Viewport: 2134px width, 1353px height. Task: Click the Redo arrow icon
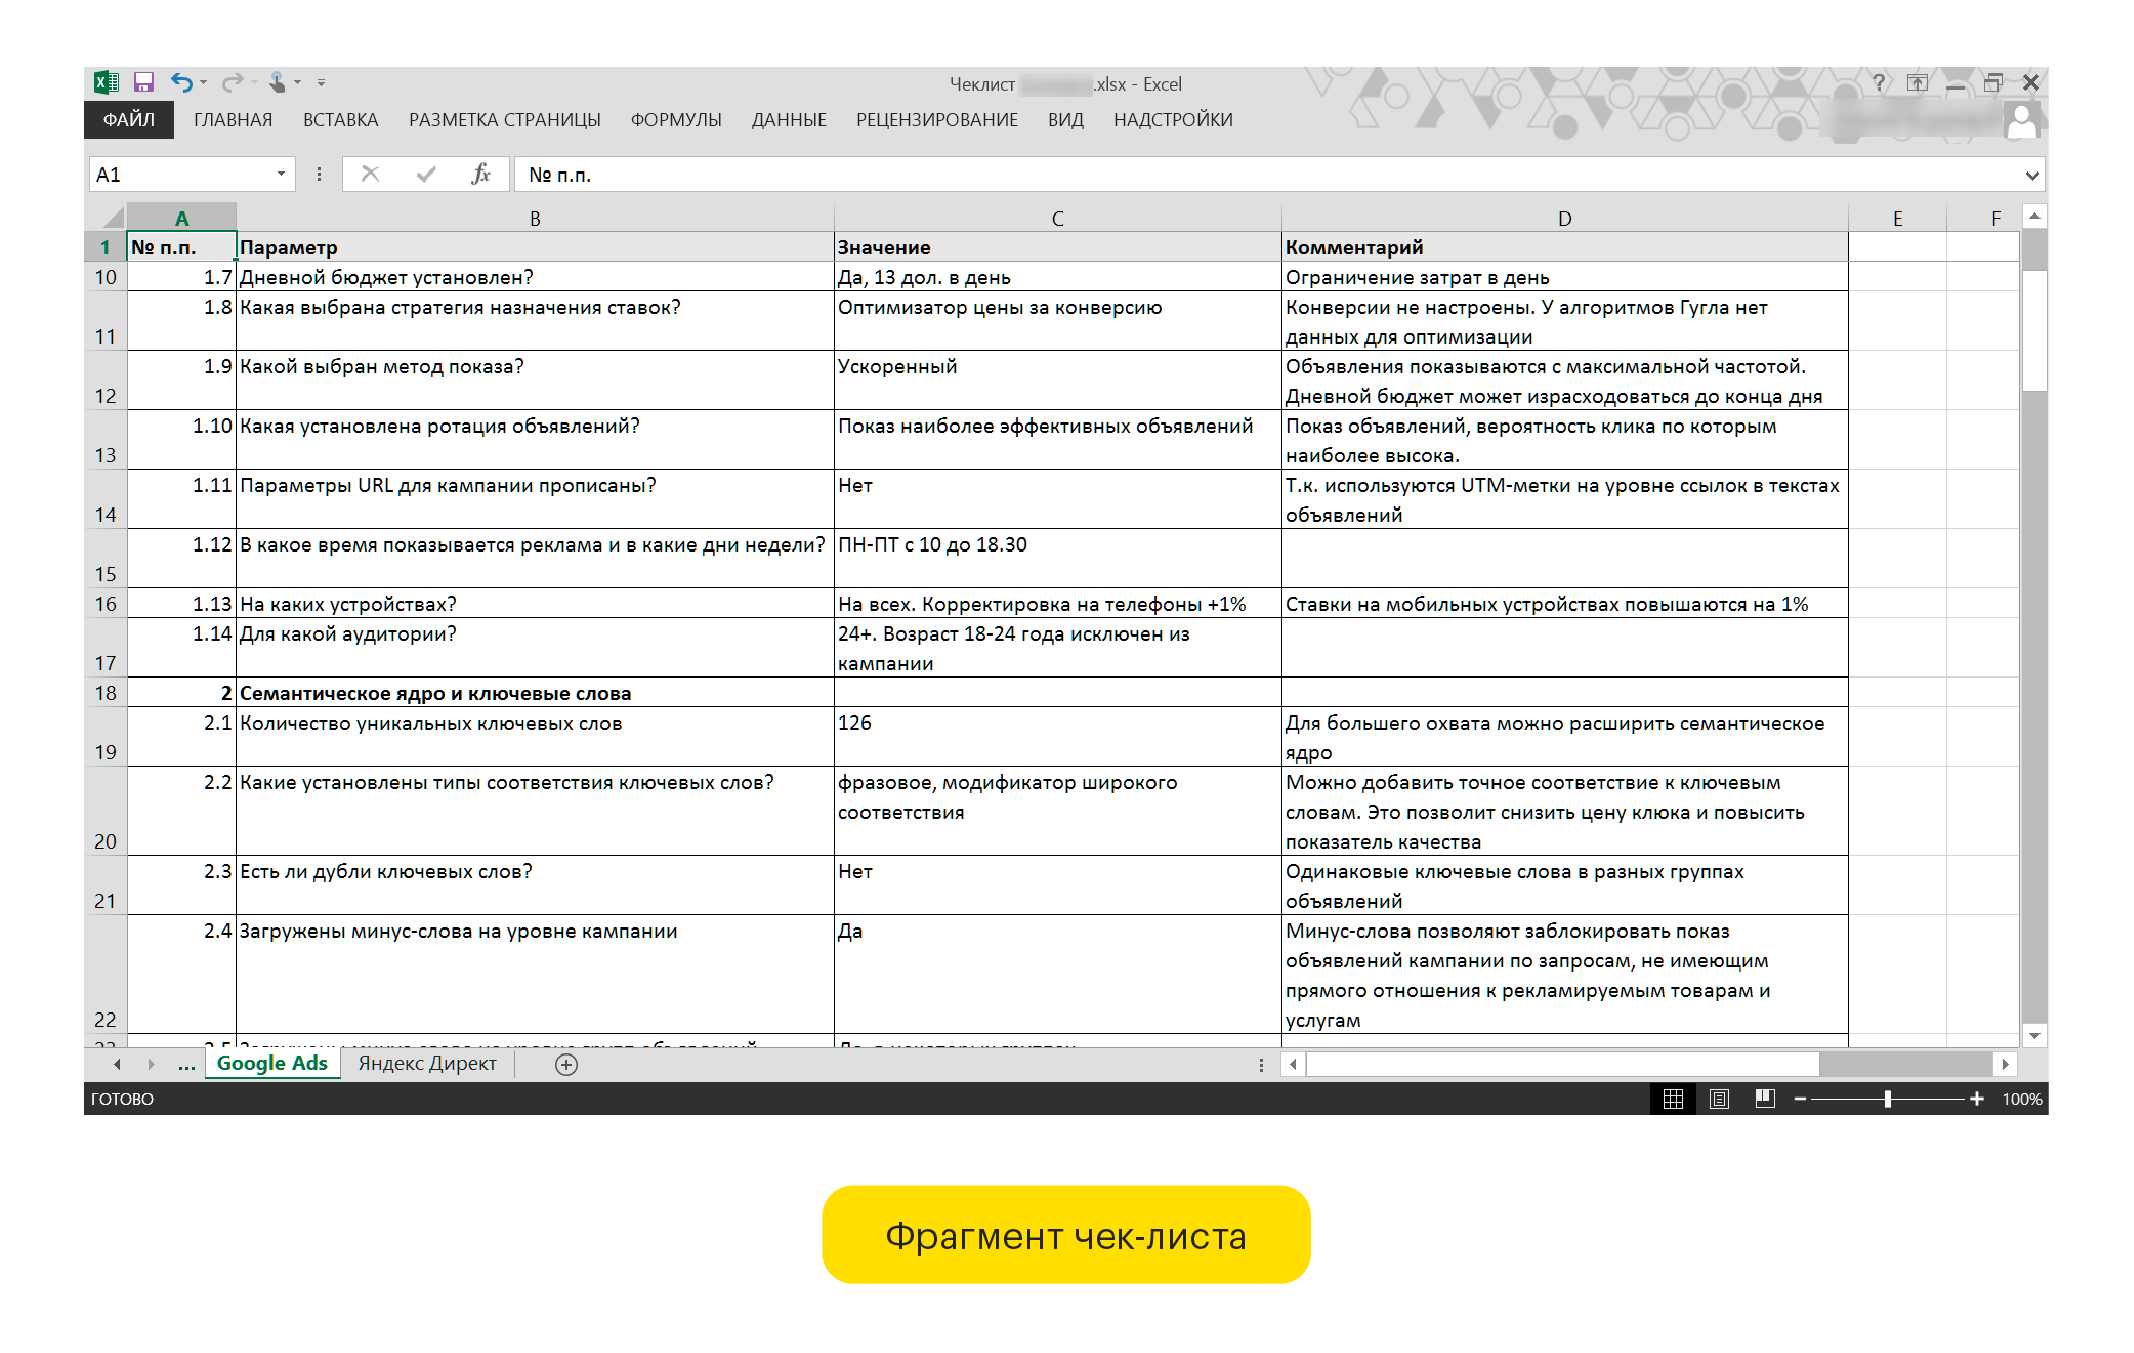click(231, 83)
